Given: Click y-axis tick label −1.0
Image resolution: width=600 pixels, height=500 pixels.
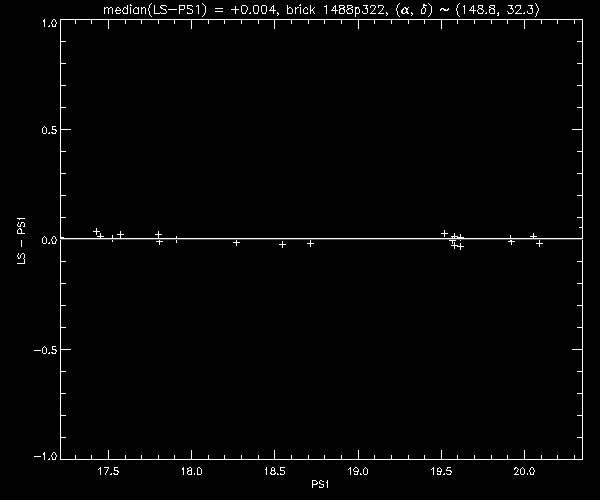Looking at the screenshot, I should [46, 456].
